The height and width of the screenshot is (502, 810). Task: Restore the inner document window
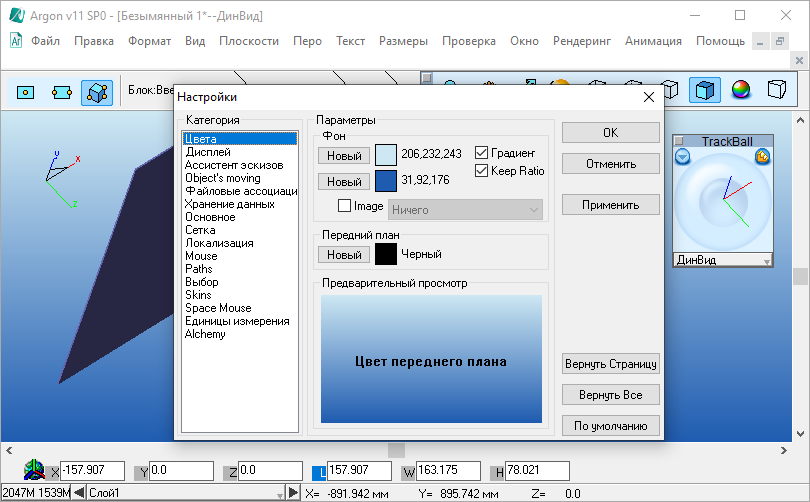(780, 41)
